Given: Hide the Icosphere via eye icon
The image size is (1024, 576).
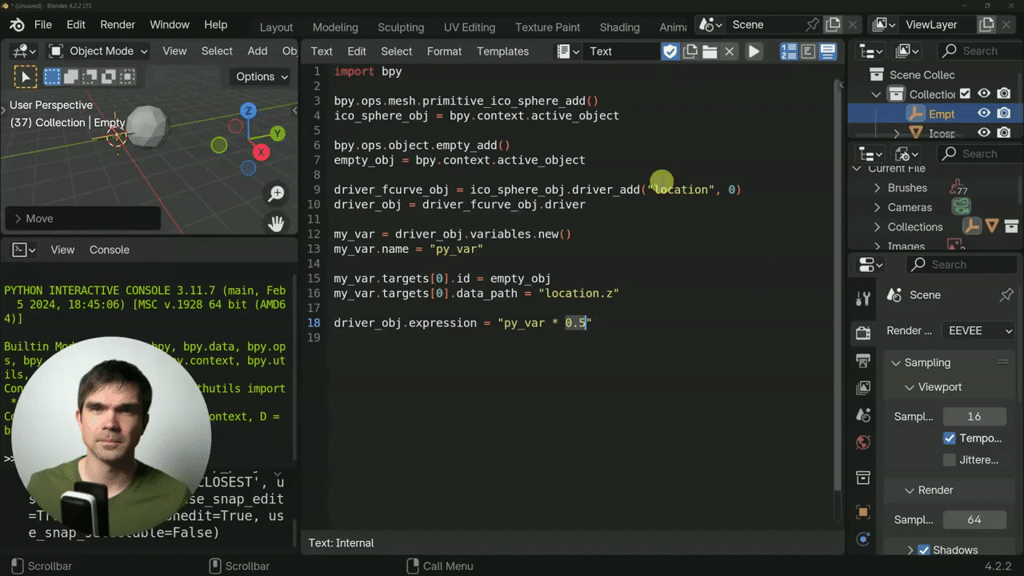Looking at the screenshot, I should coord(984,133).
